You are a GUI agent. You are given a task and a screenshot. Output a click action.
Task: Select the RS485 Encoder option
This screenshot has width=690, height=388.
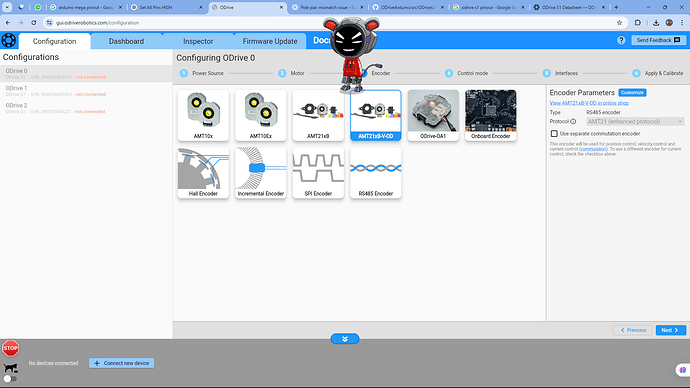[376, 173]
